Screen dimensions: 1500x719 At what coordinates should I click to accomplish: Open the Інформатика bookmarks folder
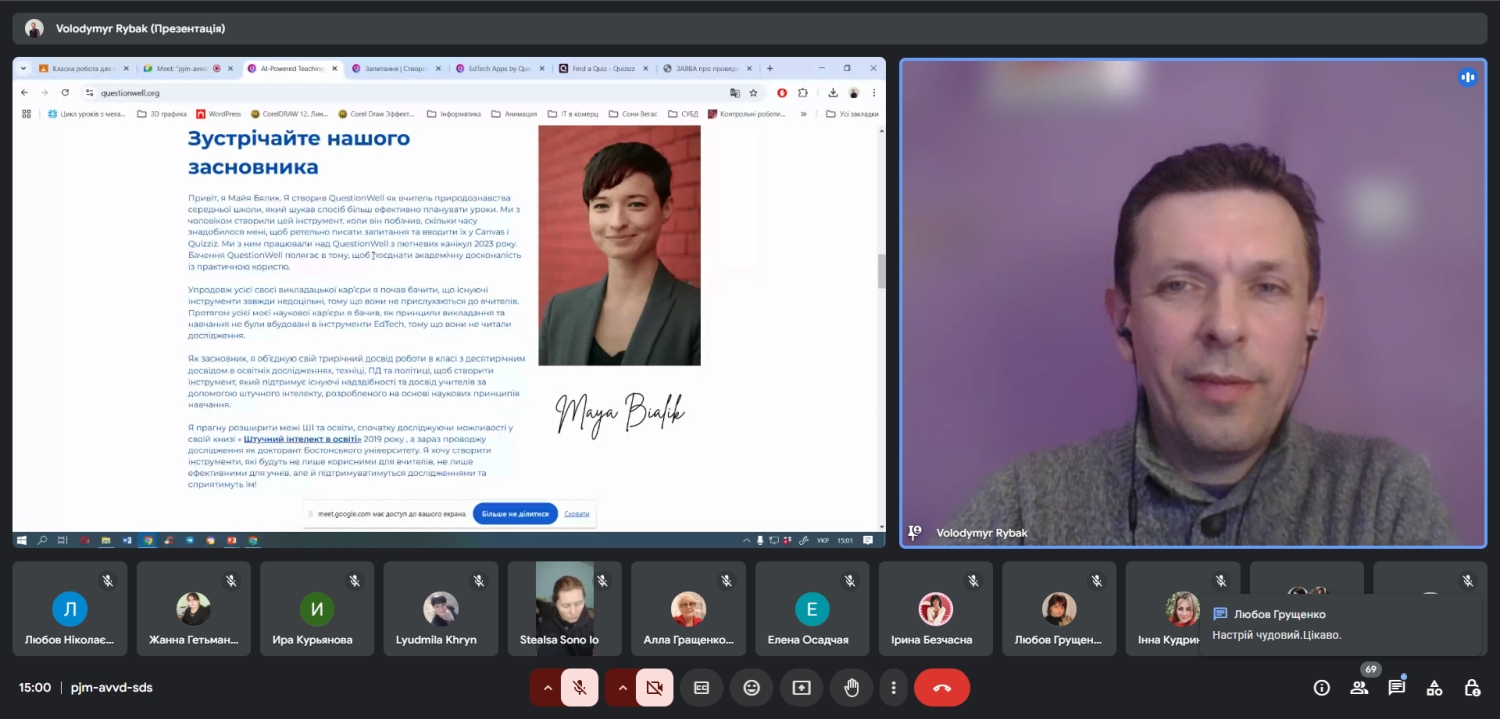point(454,114)
